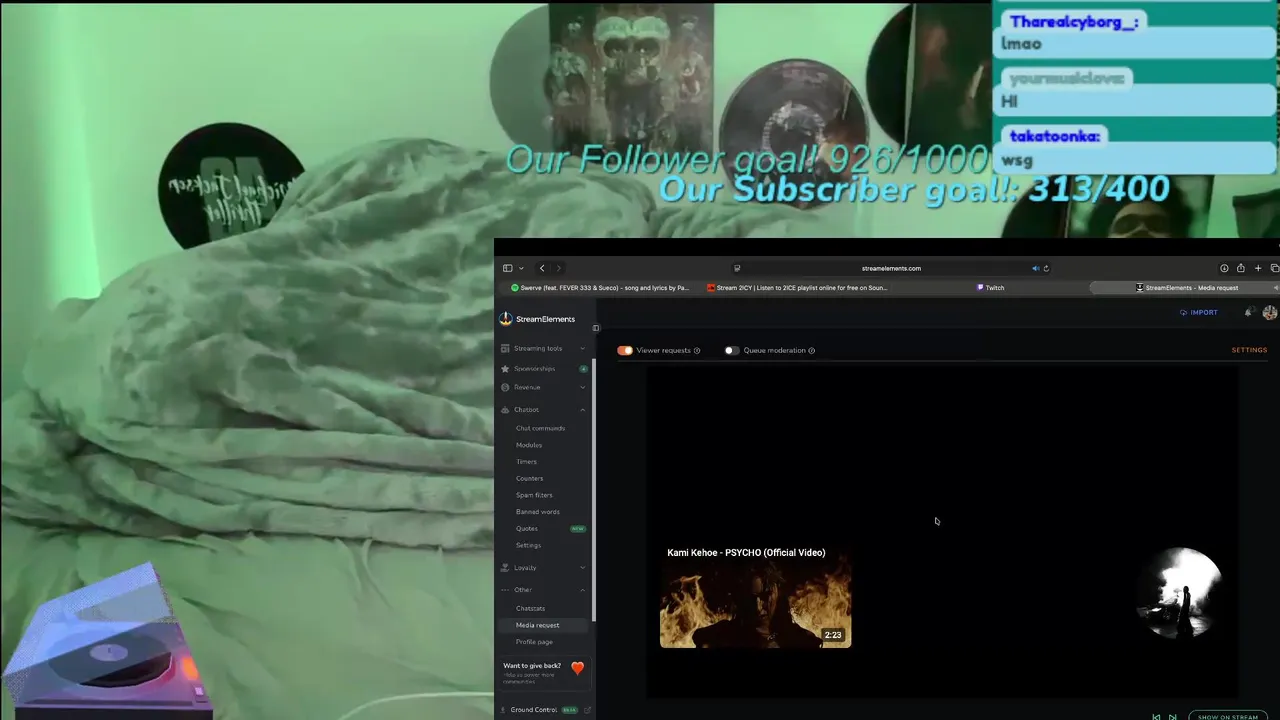The height and width of the screenshot is (720, 1280).
Task: Click the Sponsorships star icon
Action: click(505, 369)
